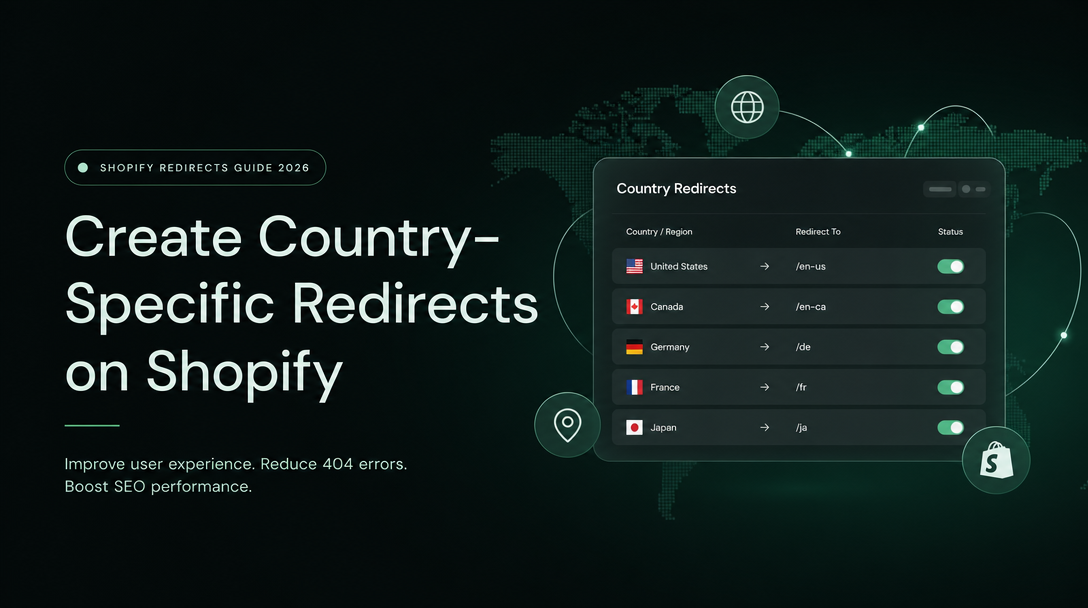
Task: Click the Japan country name
Action: [663, 428]
